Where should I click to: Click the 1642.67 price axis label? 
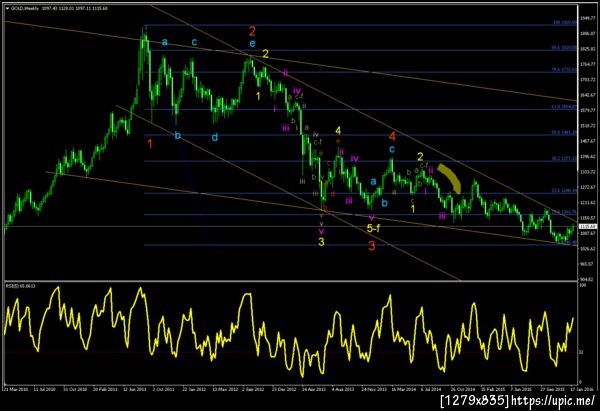pos(587,95)
